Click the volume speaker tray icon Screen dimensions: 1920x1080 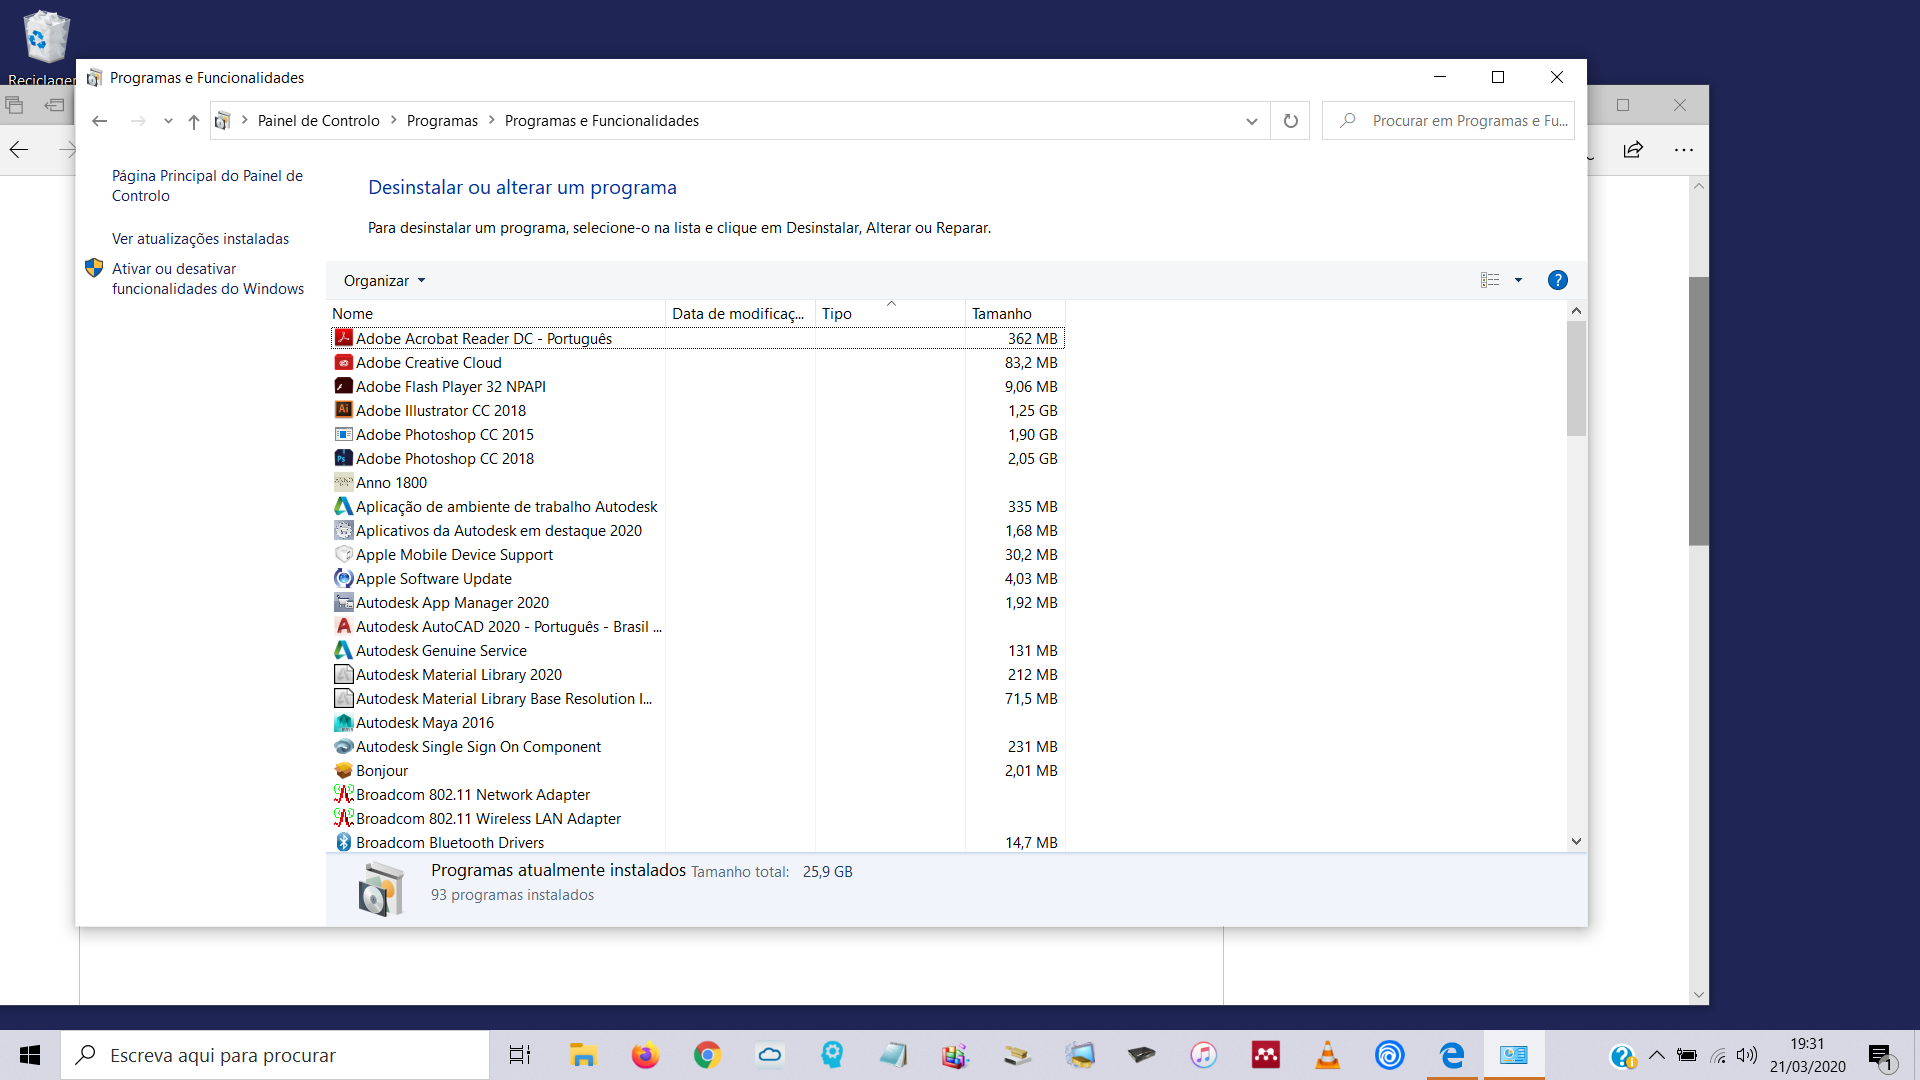point(1747,1055)
